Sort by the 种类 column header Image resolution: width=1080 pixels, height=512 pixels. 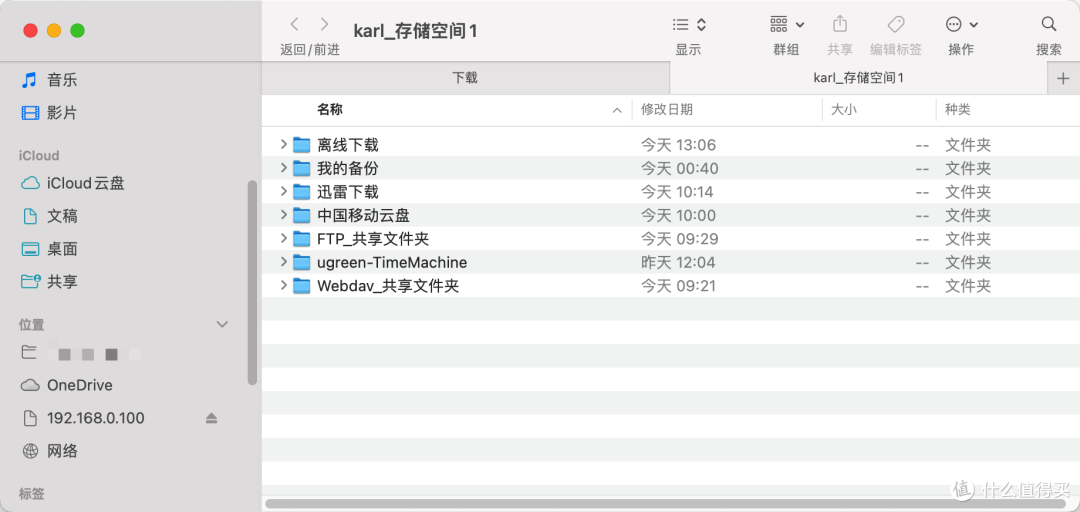tap(957, 110)
